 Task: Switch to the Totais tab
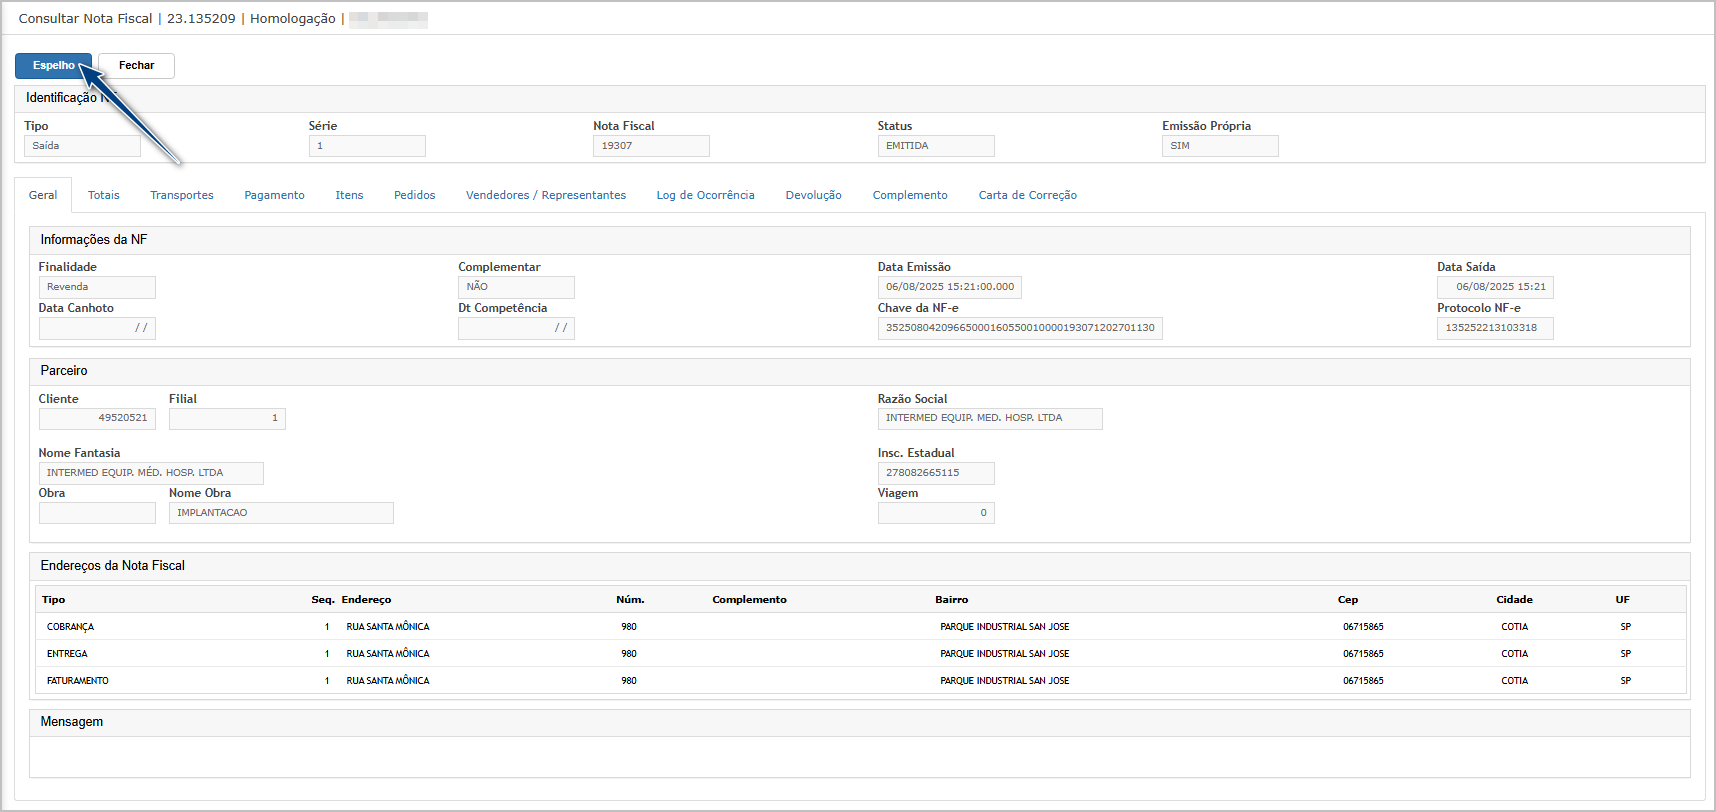pyautogui.click(x=103, y=195)
